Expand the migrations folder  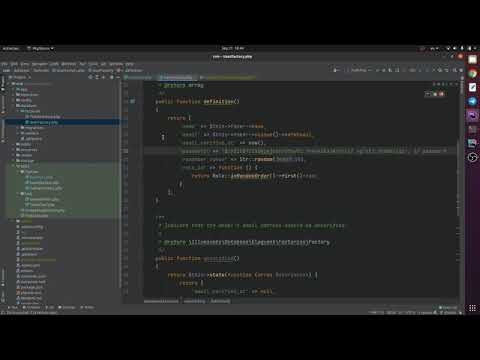point(18,128)
